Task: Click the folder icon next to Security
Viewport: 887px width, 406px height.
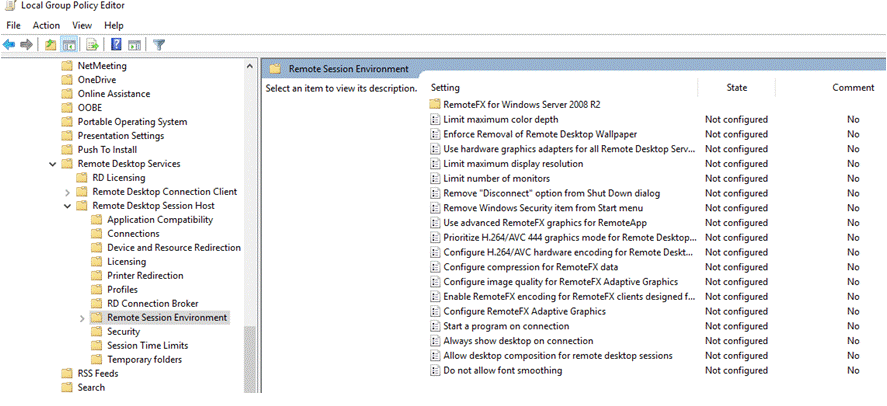Action: click(97, 331)
